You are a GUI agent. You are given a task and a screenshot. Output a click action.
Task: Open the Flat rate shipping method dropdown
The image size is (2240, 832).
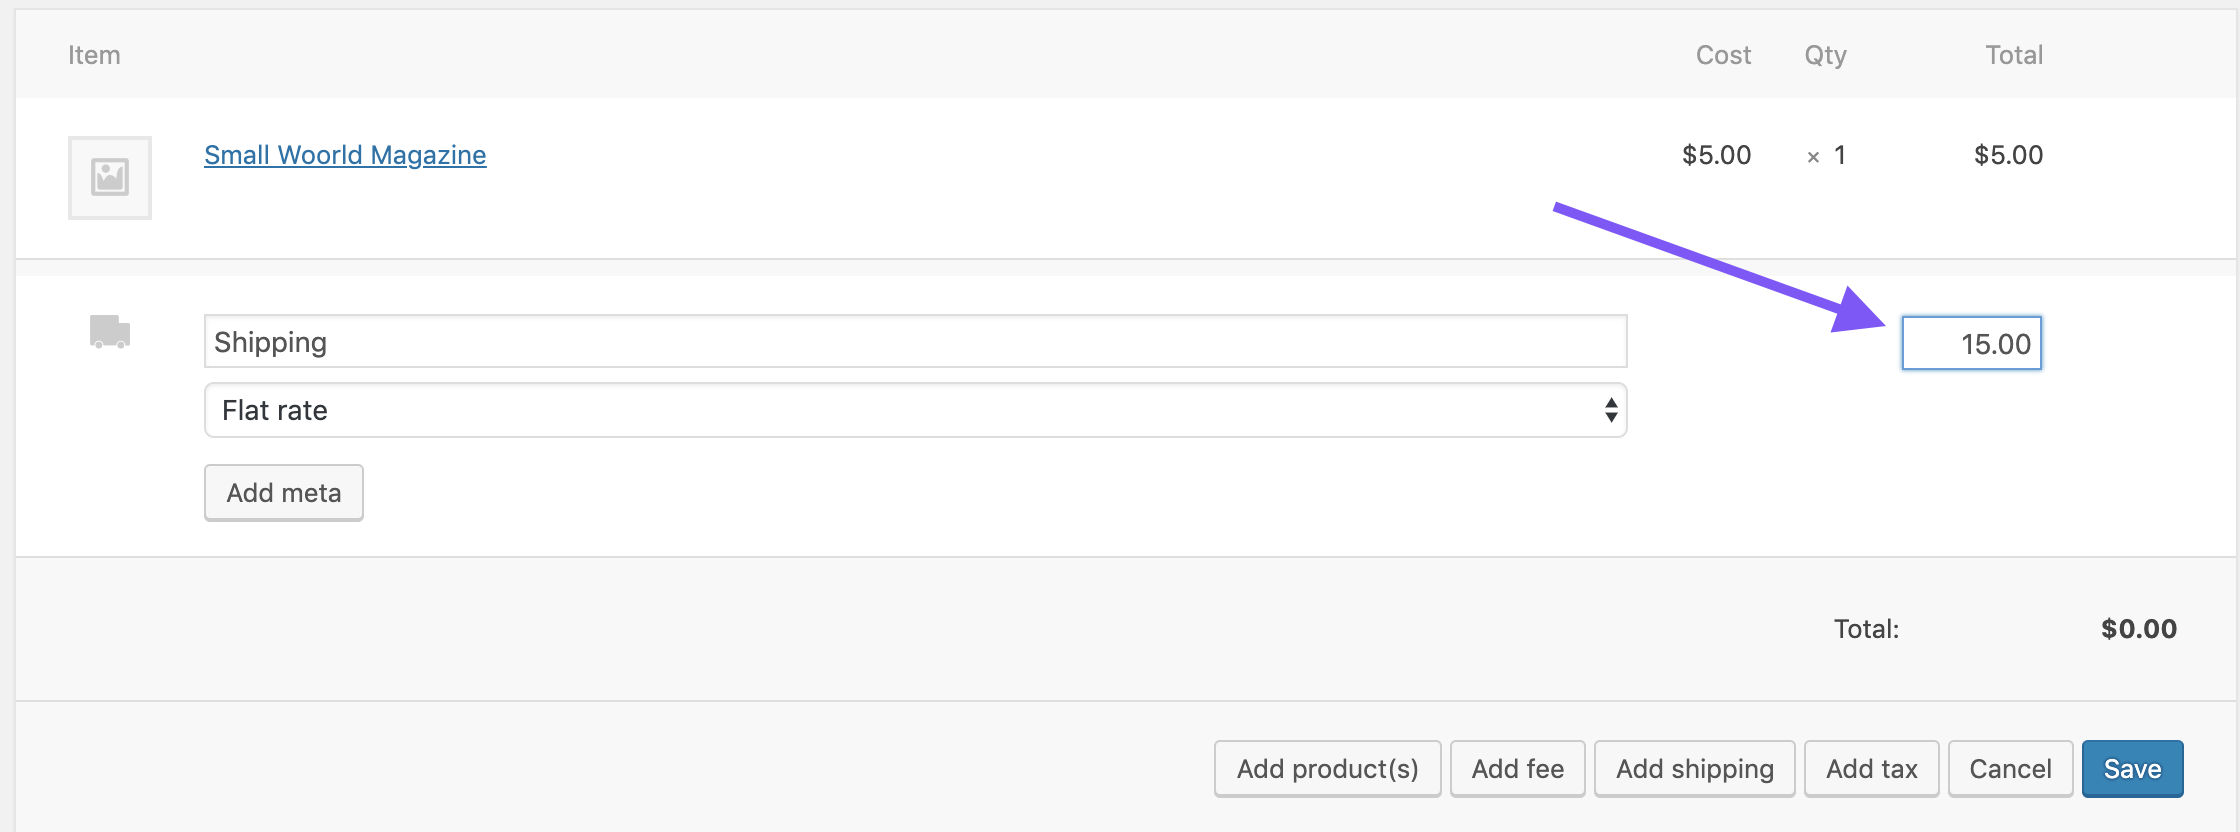click(x=914, y=409)
